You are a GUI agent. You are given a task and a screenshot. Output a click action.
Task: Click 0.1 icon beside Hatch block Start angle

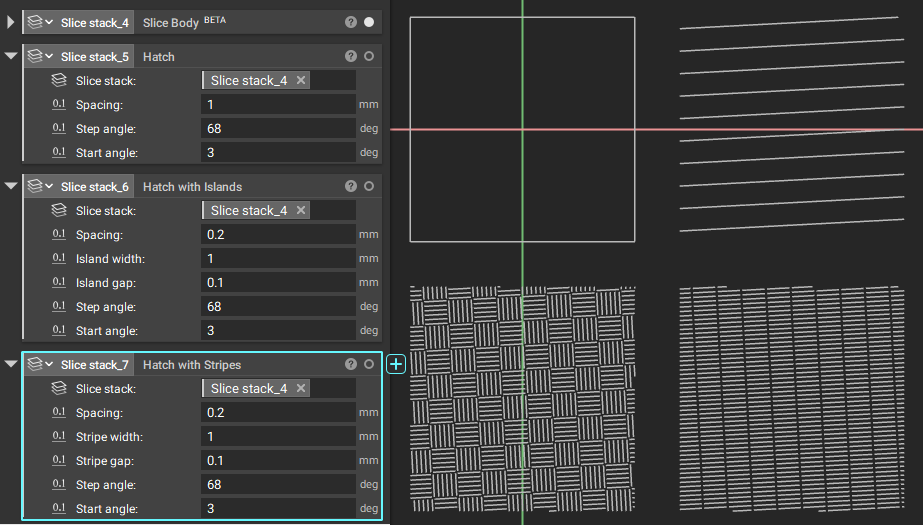tap(59, 152)
